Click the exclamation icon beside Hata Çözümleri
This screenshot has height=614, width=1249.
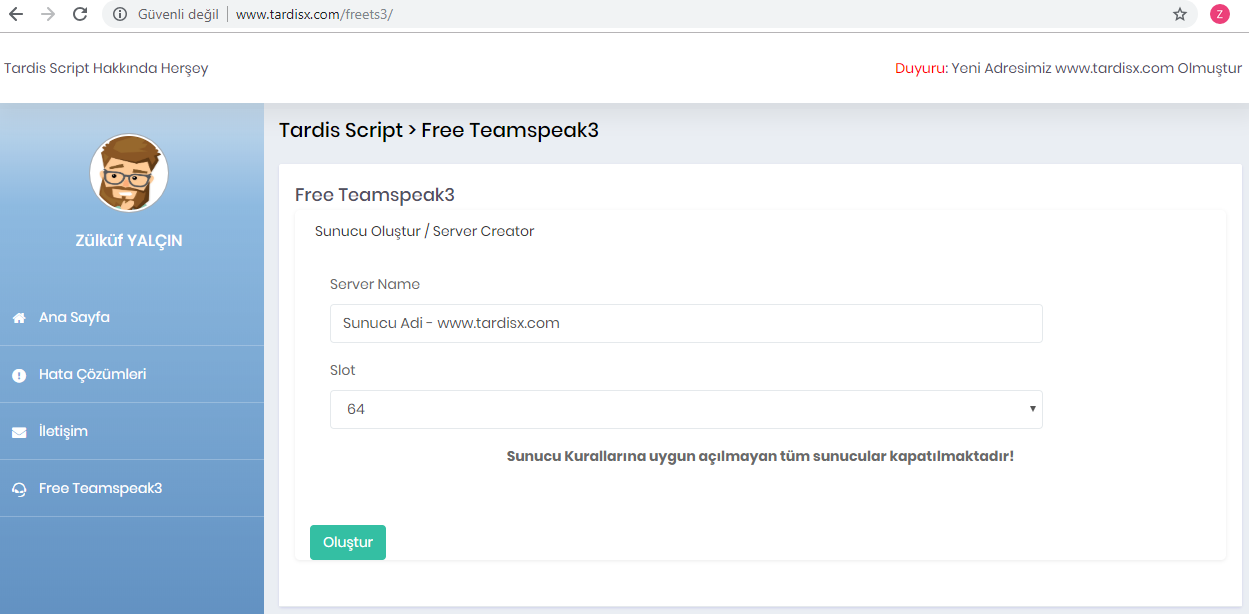point(19,375)
